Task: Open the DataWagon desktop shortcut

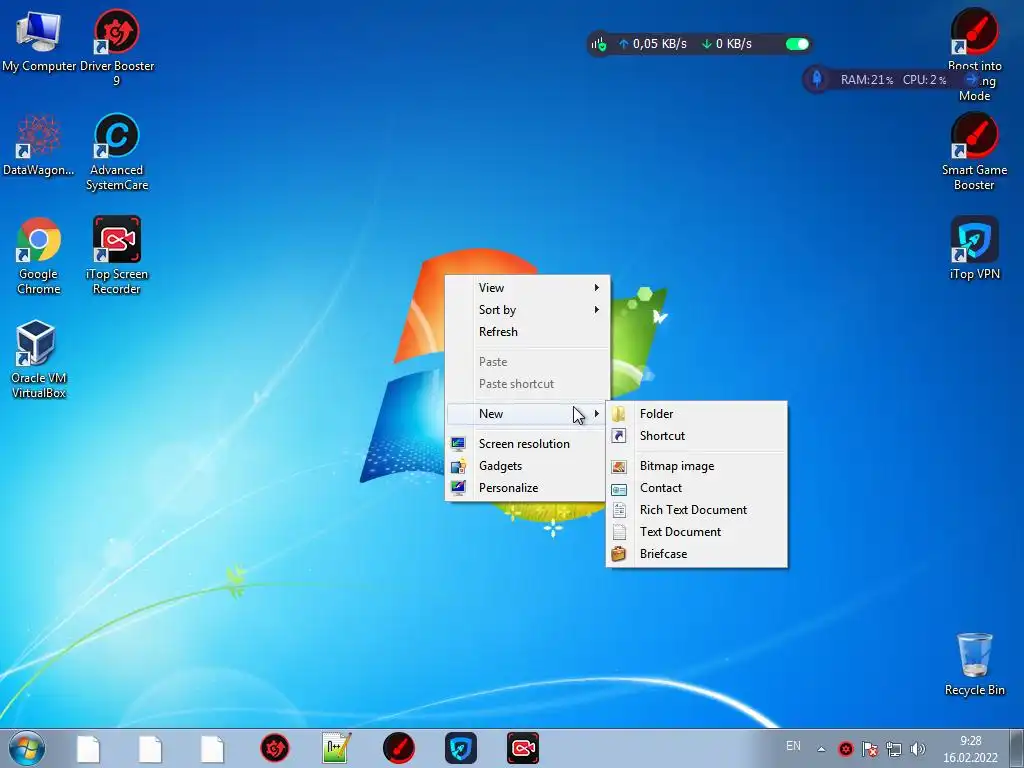Action: [x=39, y=145]
